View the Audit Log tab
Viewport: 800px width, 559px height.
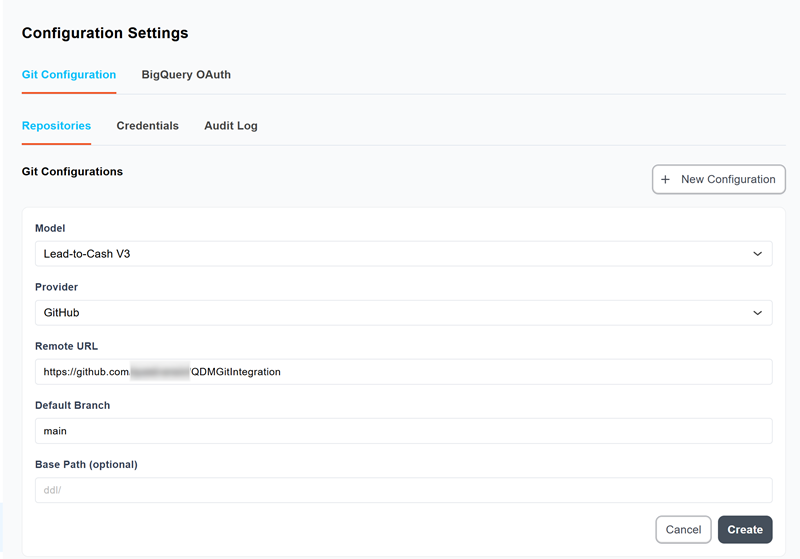point(231,125)
